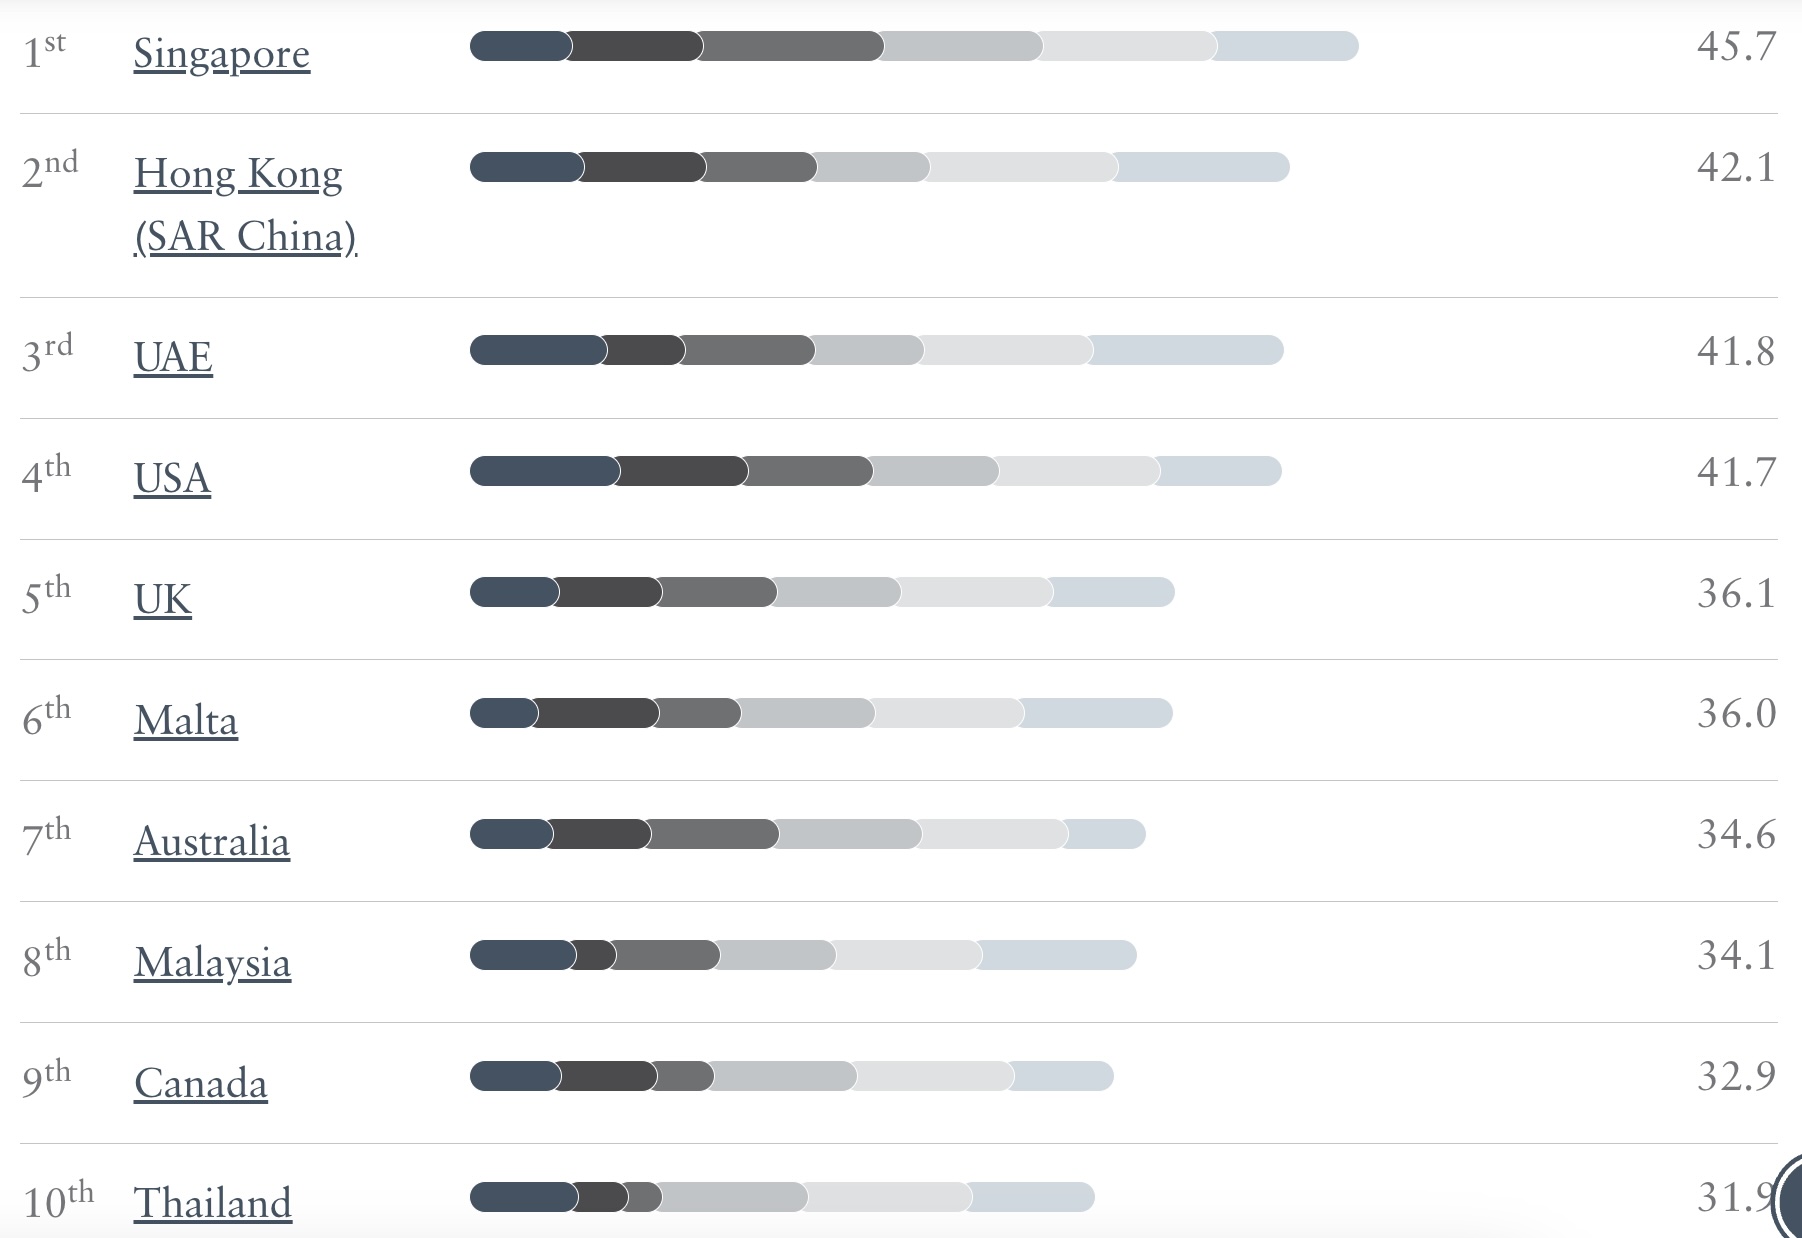Click the navy first segment of Singapore's bar
Image resolution: width=1802 pixels, height=1238 pixels.
click(x=518, y=46)
